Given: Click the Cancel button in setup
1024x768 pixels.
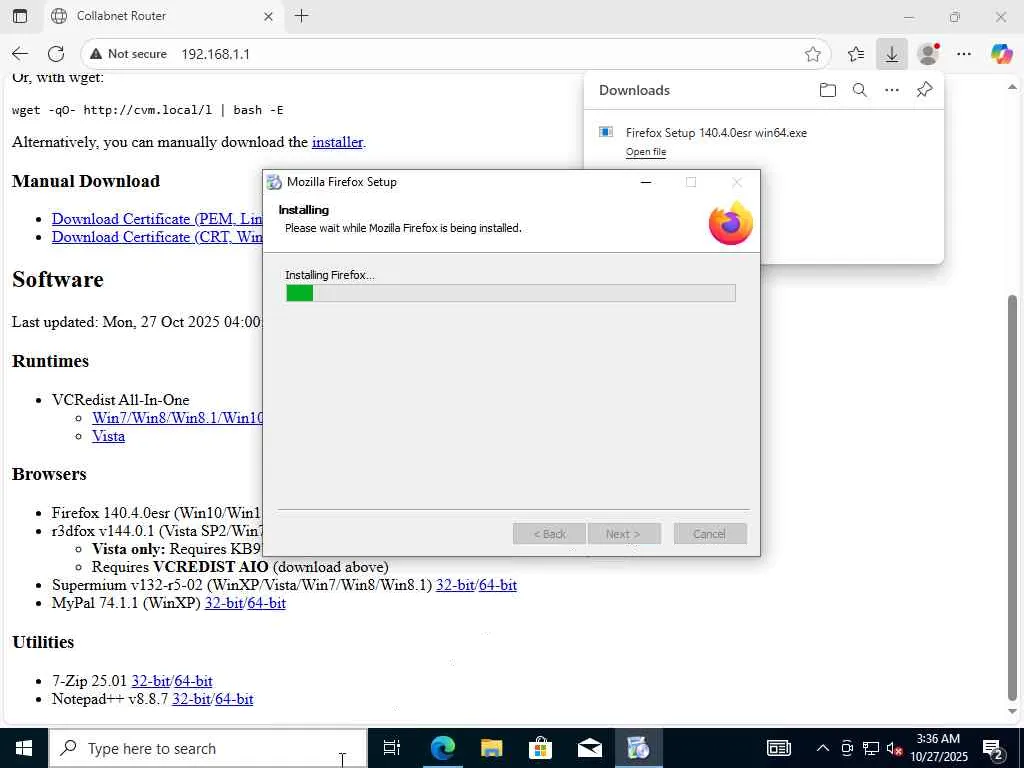Looking at the screenshot, I should click(x=709, y=534).
